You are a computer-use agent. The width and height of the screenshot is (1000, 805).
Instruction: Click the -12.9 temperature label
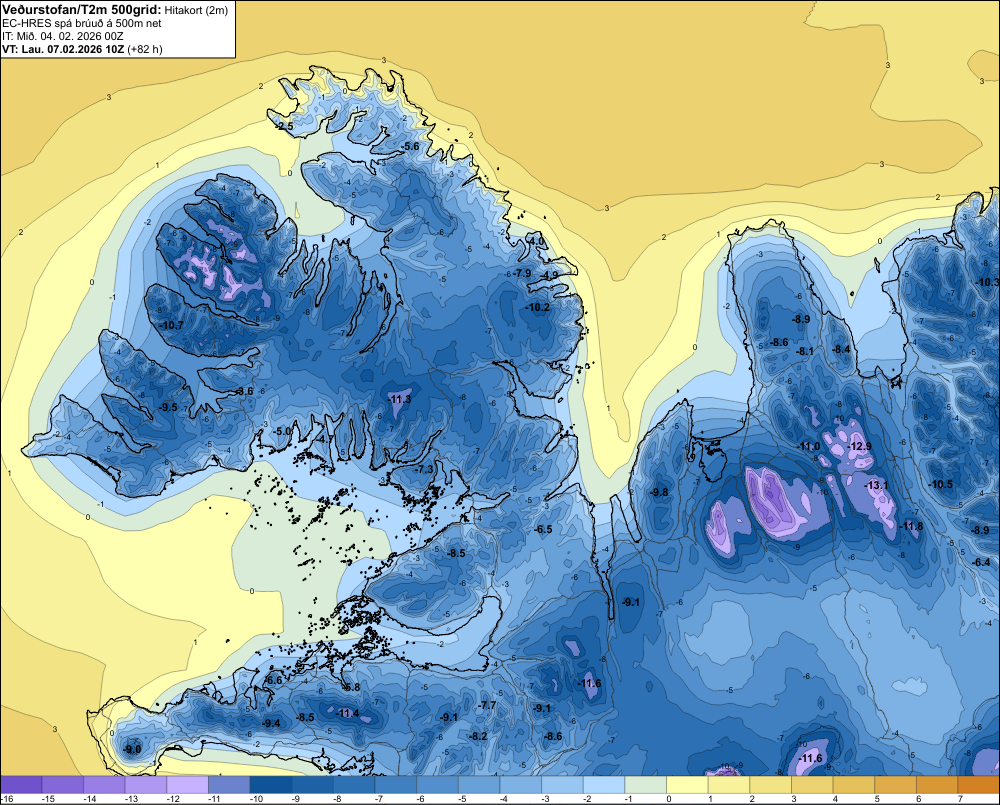point(860,447)
